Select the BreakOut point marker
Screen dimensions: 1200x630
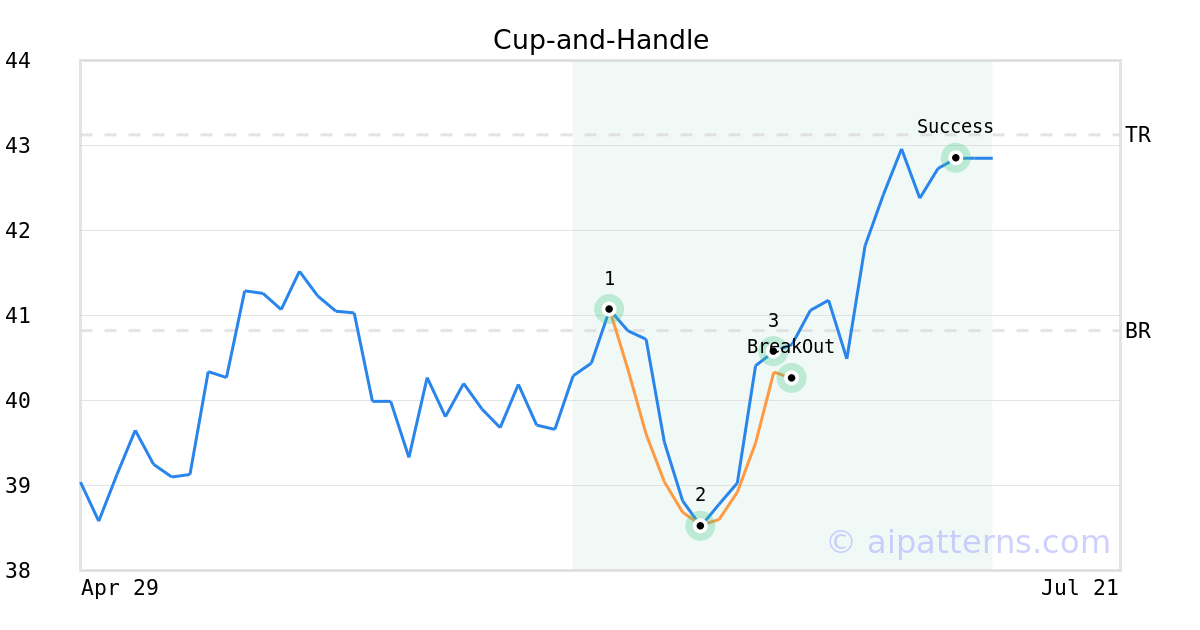pos(791,378)
